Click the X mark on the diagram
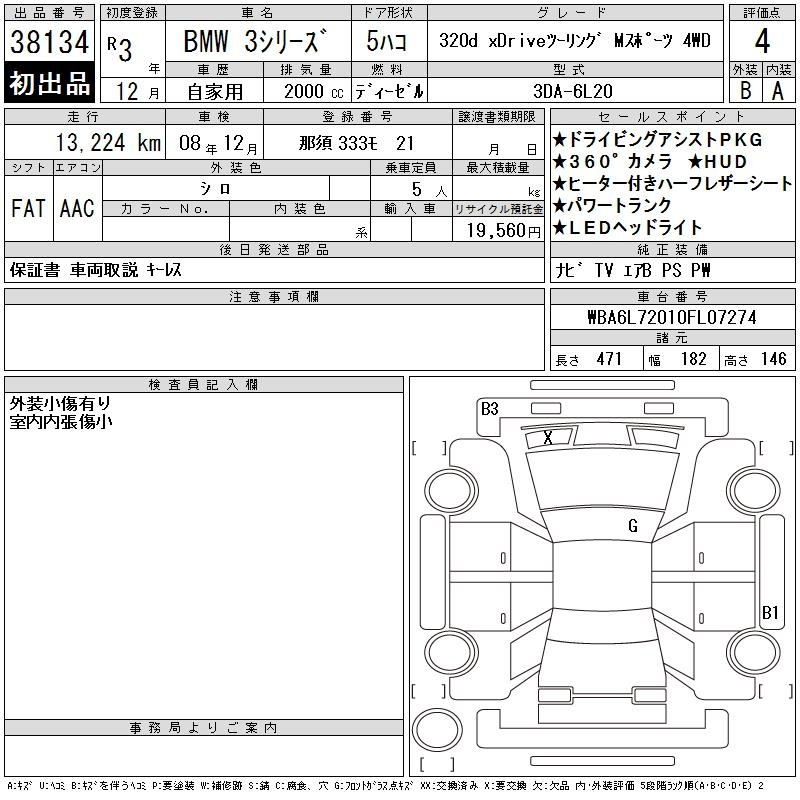800x800 pixels. (548, 437)
